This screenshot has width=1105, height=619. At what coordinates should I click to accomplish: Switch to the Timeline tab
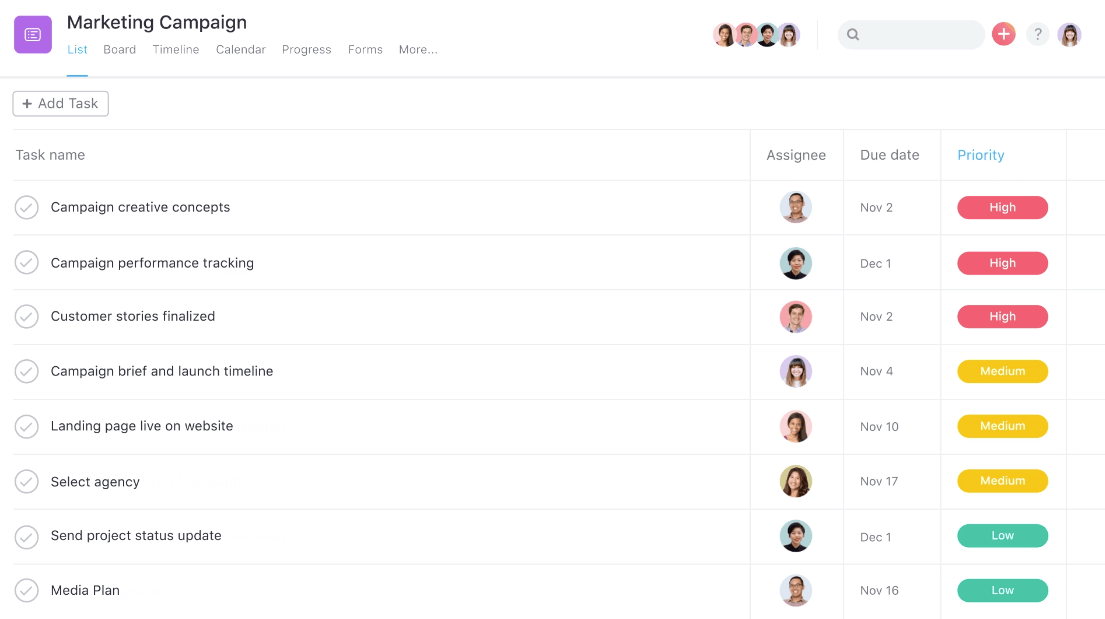175,49
